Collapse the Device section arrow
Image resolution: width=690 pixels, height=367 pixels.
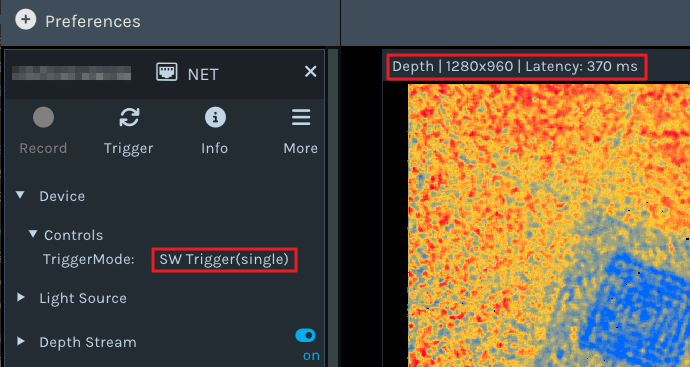tap(20, 195)
